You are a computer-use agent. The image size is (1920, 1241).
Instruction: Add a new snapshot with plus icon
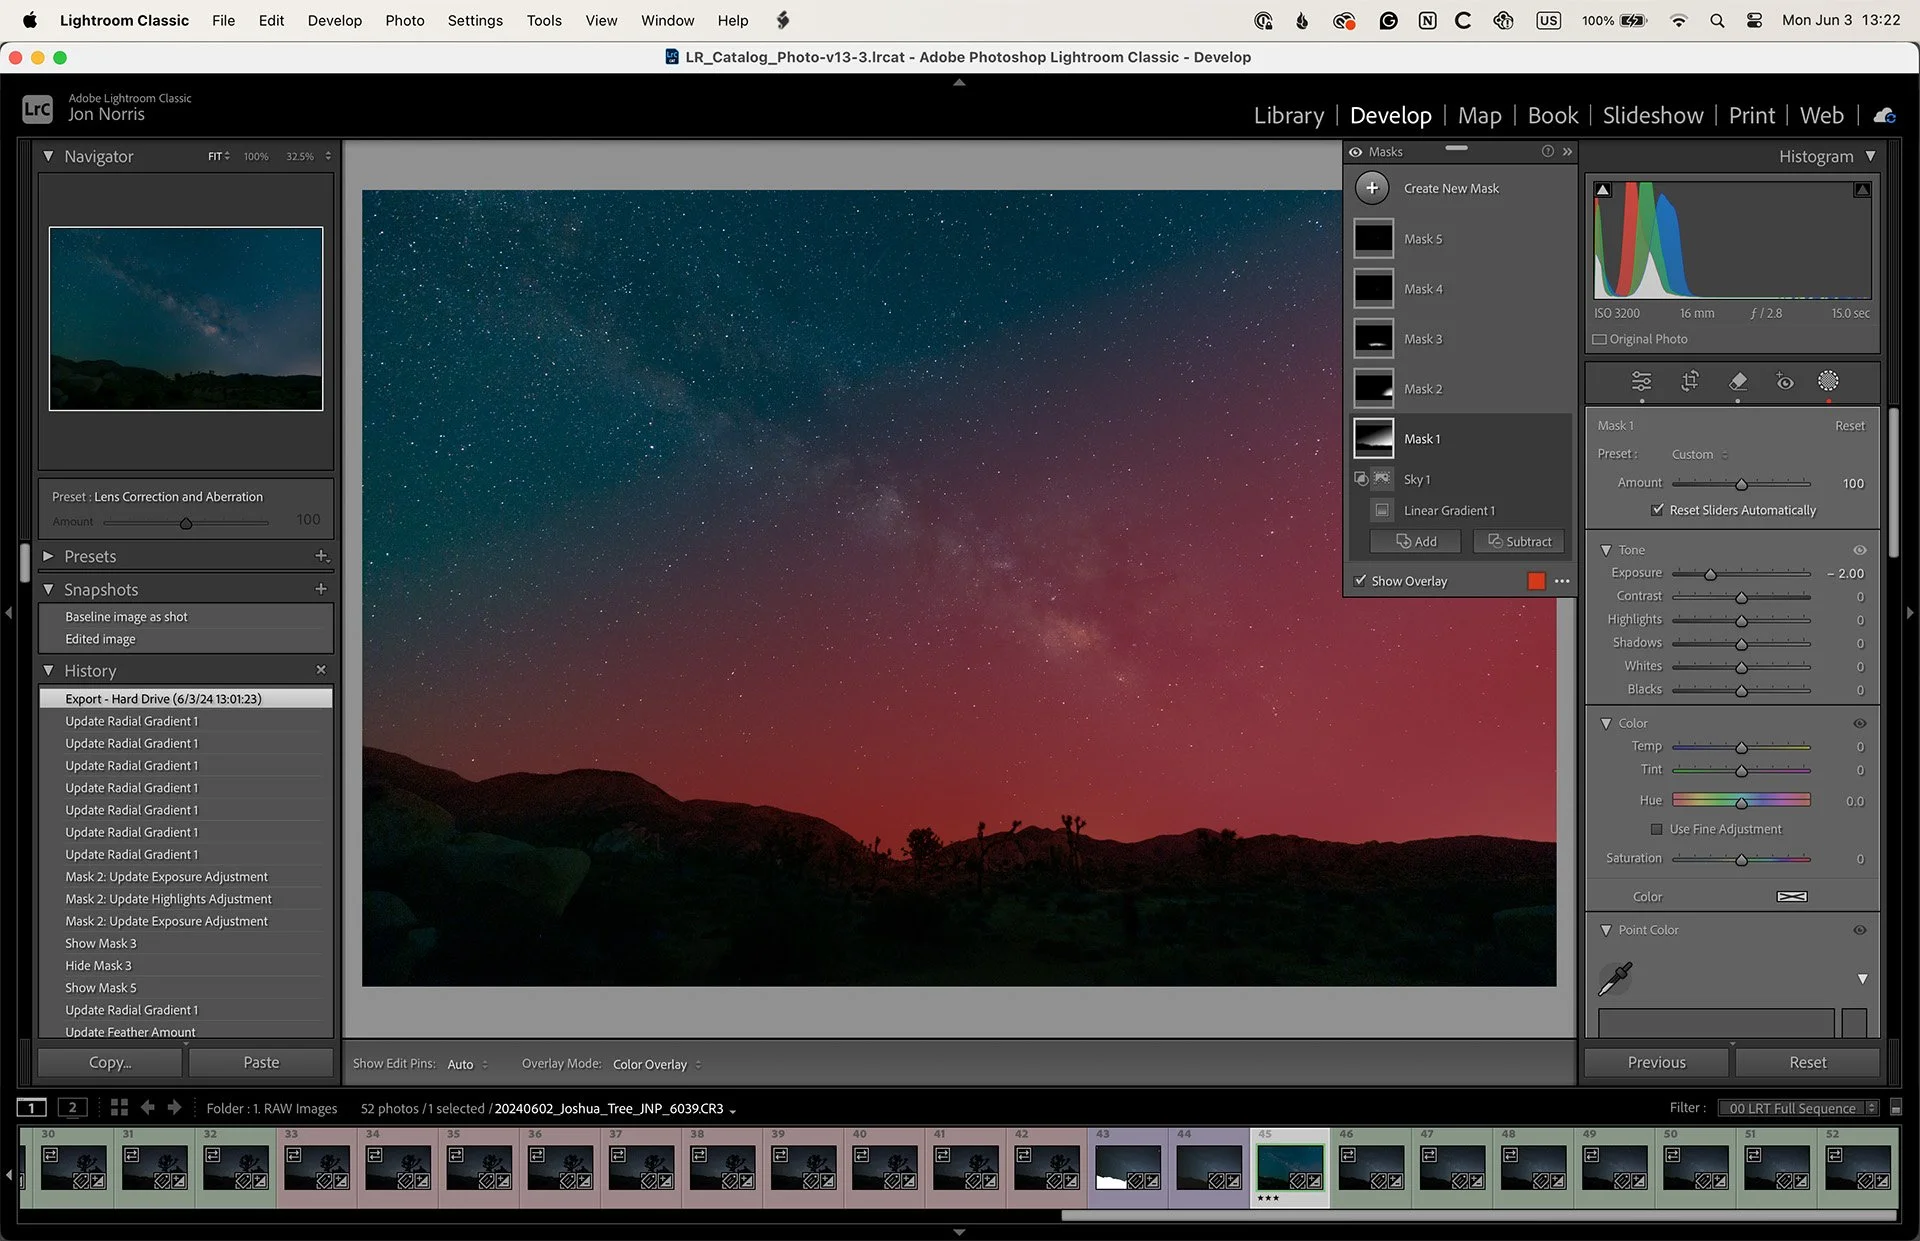(x=321, y=589)
